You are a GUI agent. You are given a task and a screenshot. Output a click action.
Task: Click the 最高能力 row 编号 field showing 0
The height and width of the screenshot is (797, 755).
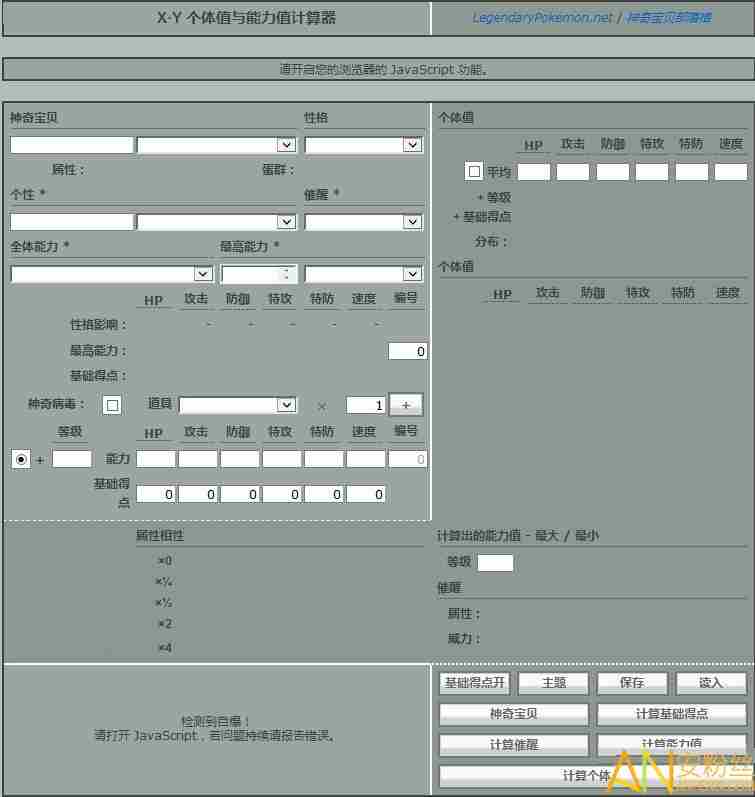[x=407, y=351]
